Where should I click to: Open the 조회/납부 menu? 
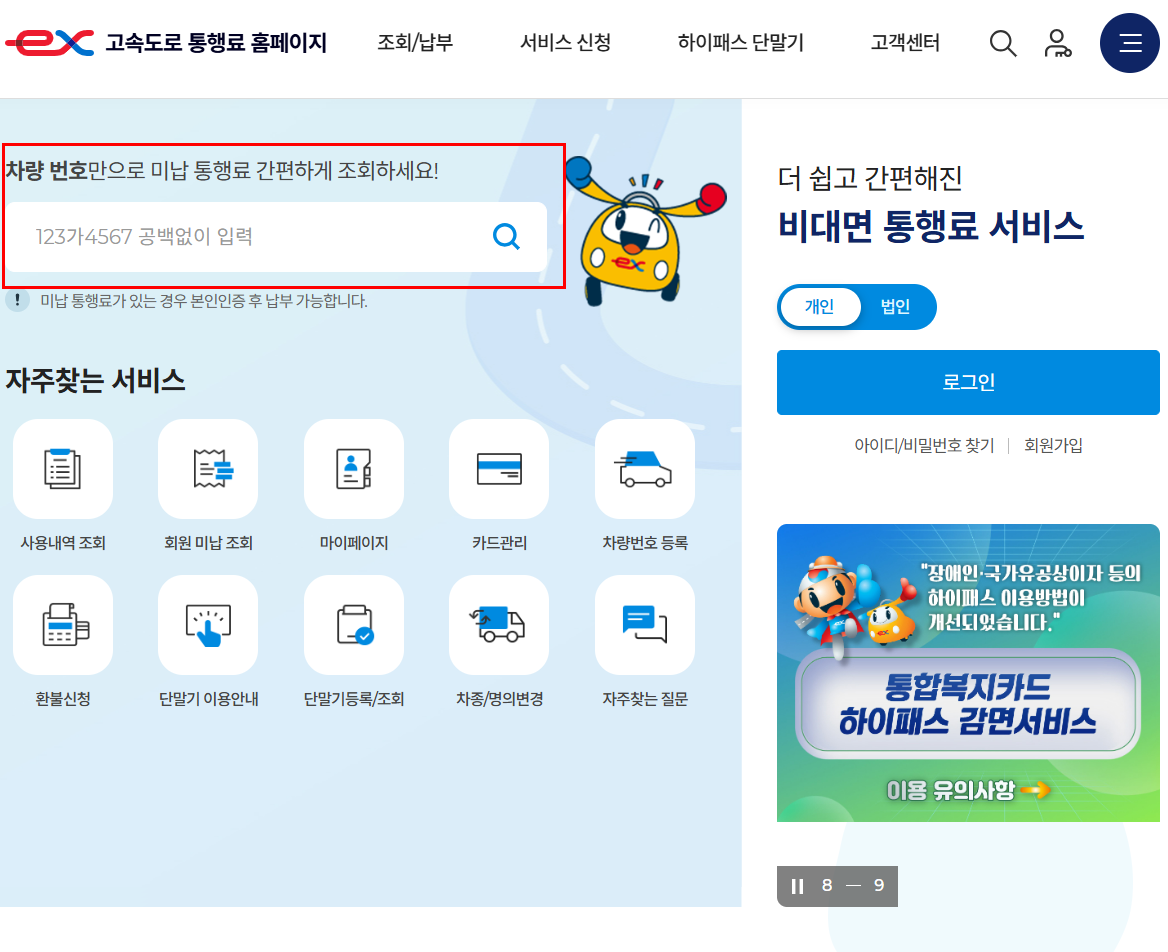click(x=415, y=42)
